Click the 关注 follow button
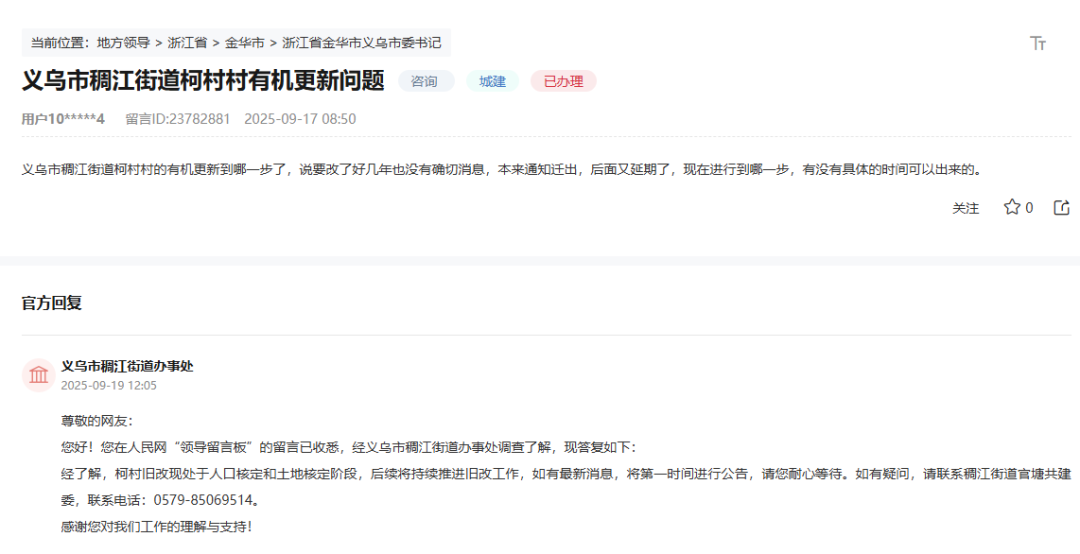 (x=965, y=208)
